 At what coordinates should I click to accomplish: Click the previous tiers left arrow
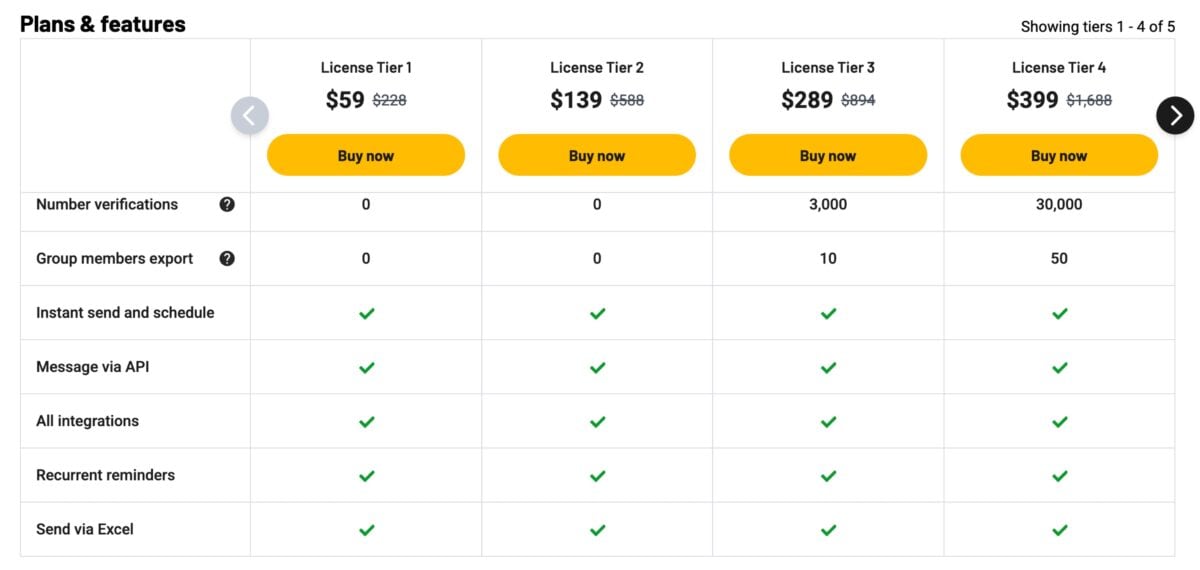250,115
